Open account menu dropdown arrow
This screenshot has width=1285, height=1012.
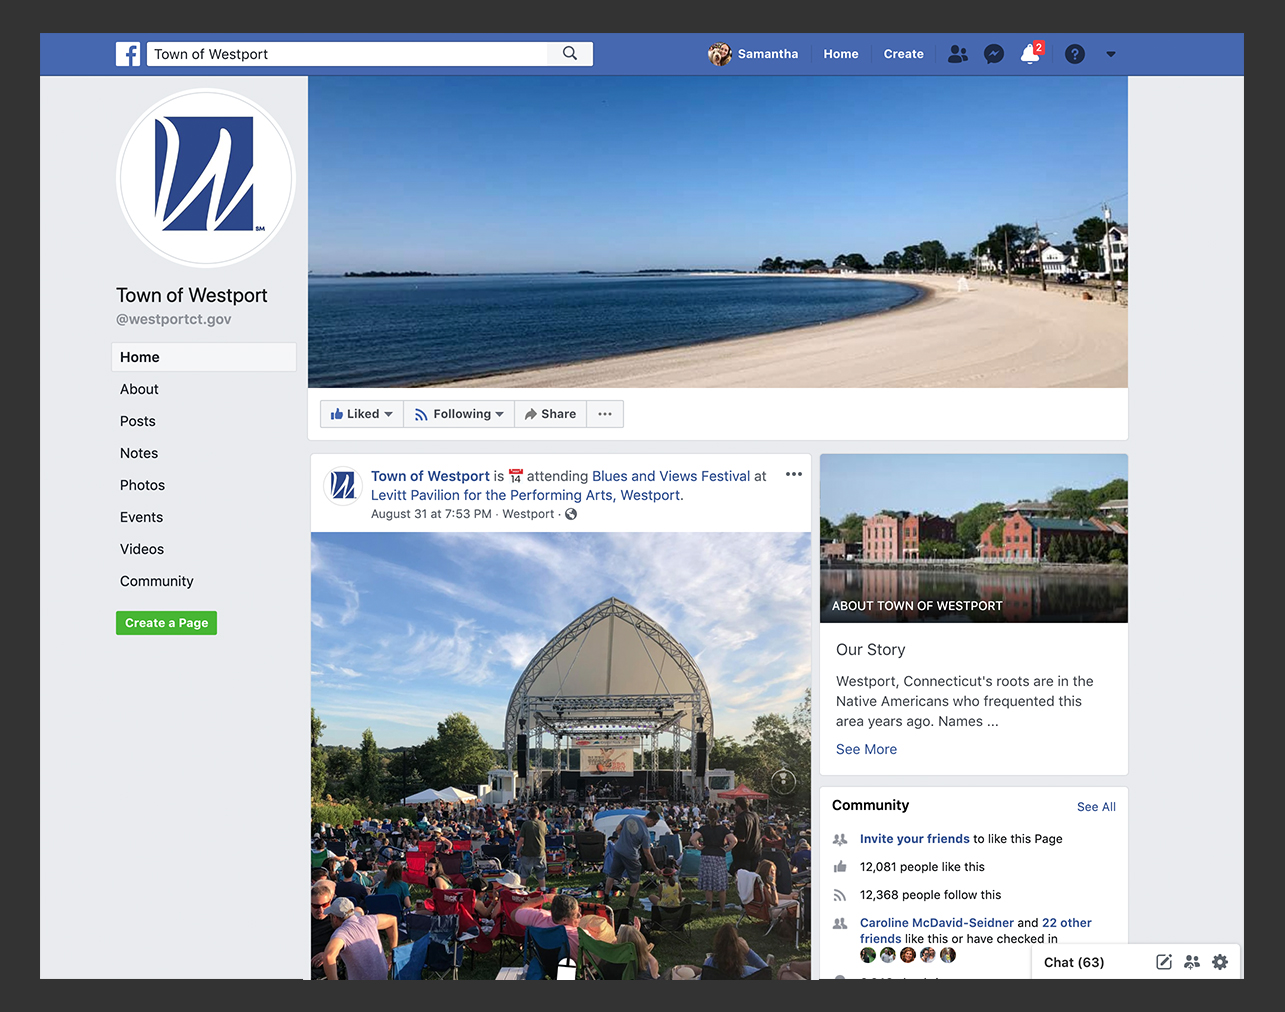coord(1110,54)
